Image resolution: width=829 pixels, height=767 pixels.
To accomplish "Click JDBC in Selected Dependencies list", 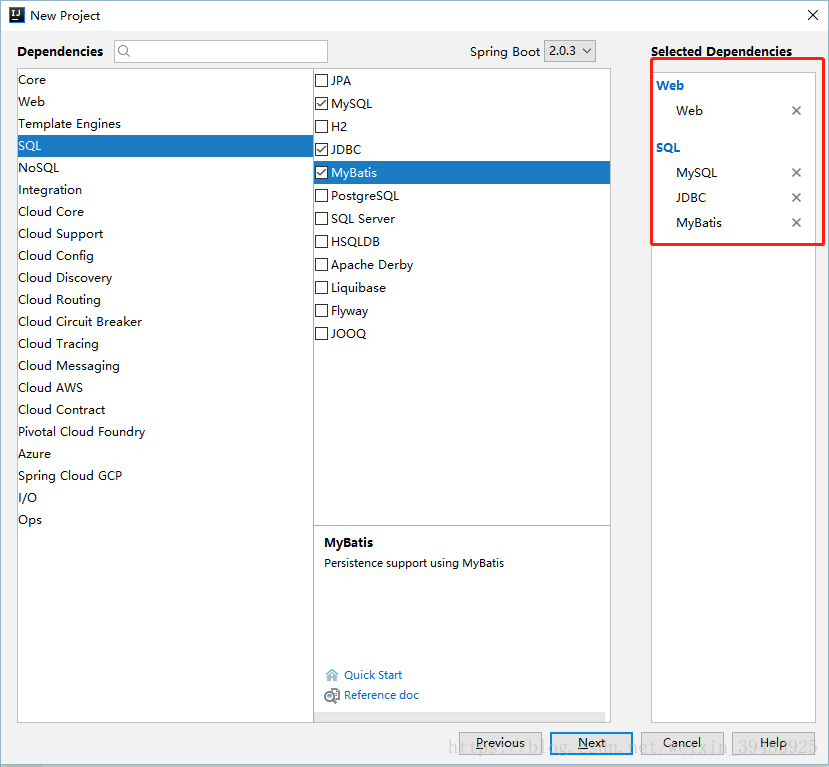I will pyautogui.click(x=691, y=198).
